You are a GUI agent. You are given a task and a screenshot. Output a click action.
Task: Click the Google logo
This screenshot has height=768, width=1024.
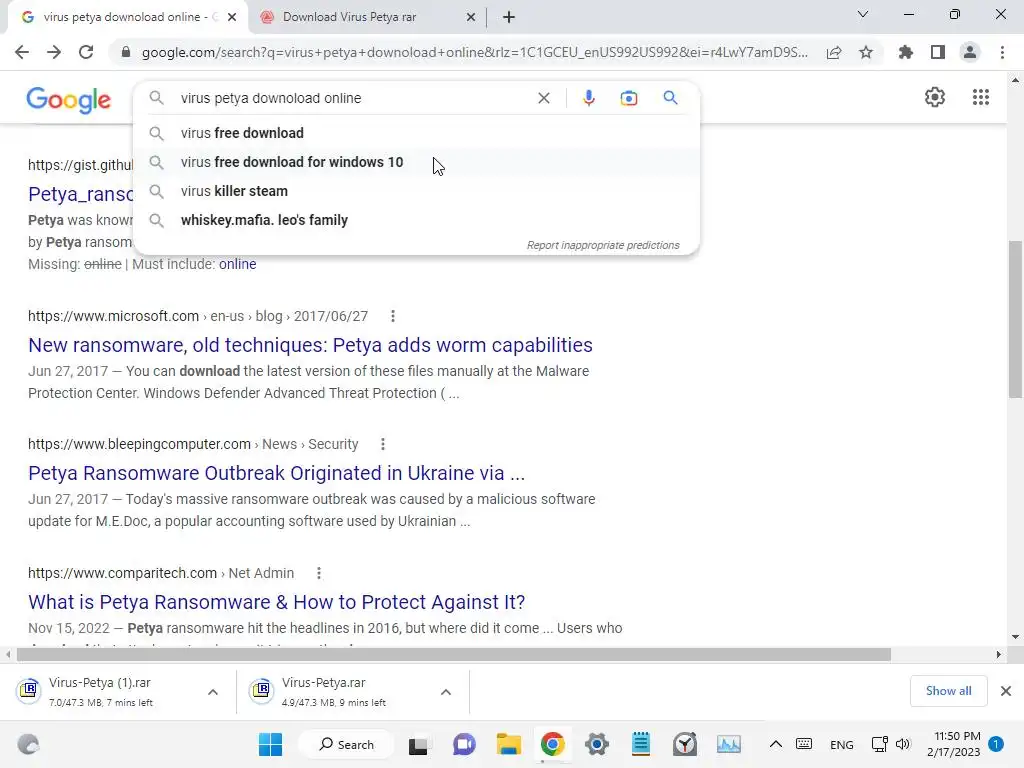pyautogui.click(x=69, y=100)
